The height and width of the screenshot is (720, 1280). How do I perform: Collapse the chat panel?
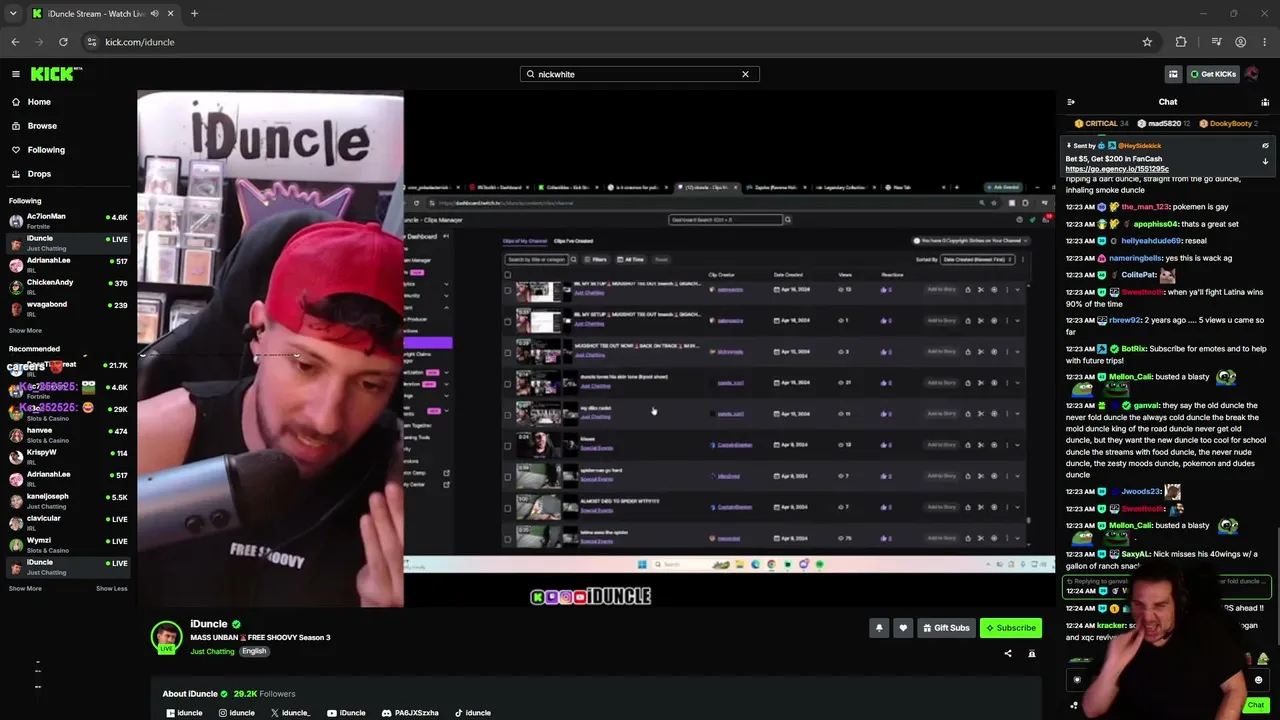pyautogui.click(x=1071, y=102)
